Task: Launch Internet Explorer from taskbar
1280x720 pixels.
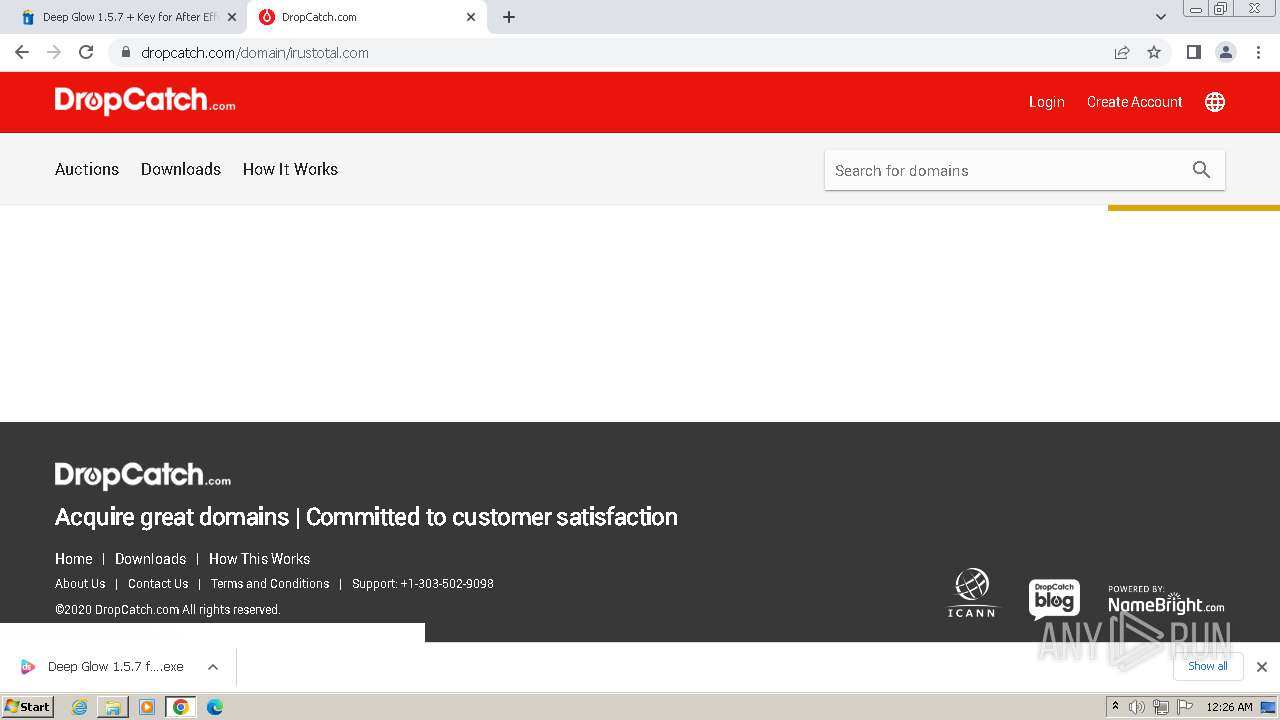Action: pyautogui.click(x=80, y=707)
